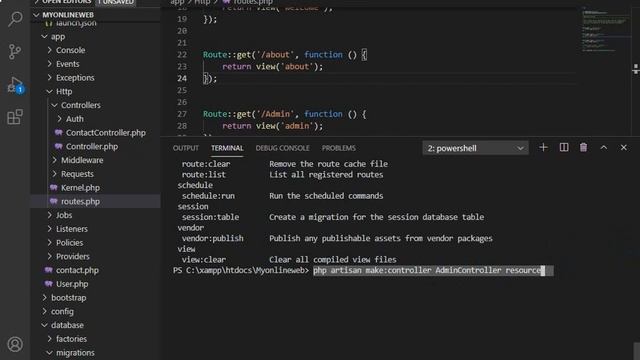Screen dimensions: 640x360
Task: Open the Accounts menu icon
Action: click(15, 344)
